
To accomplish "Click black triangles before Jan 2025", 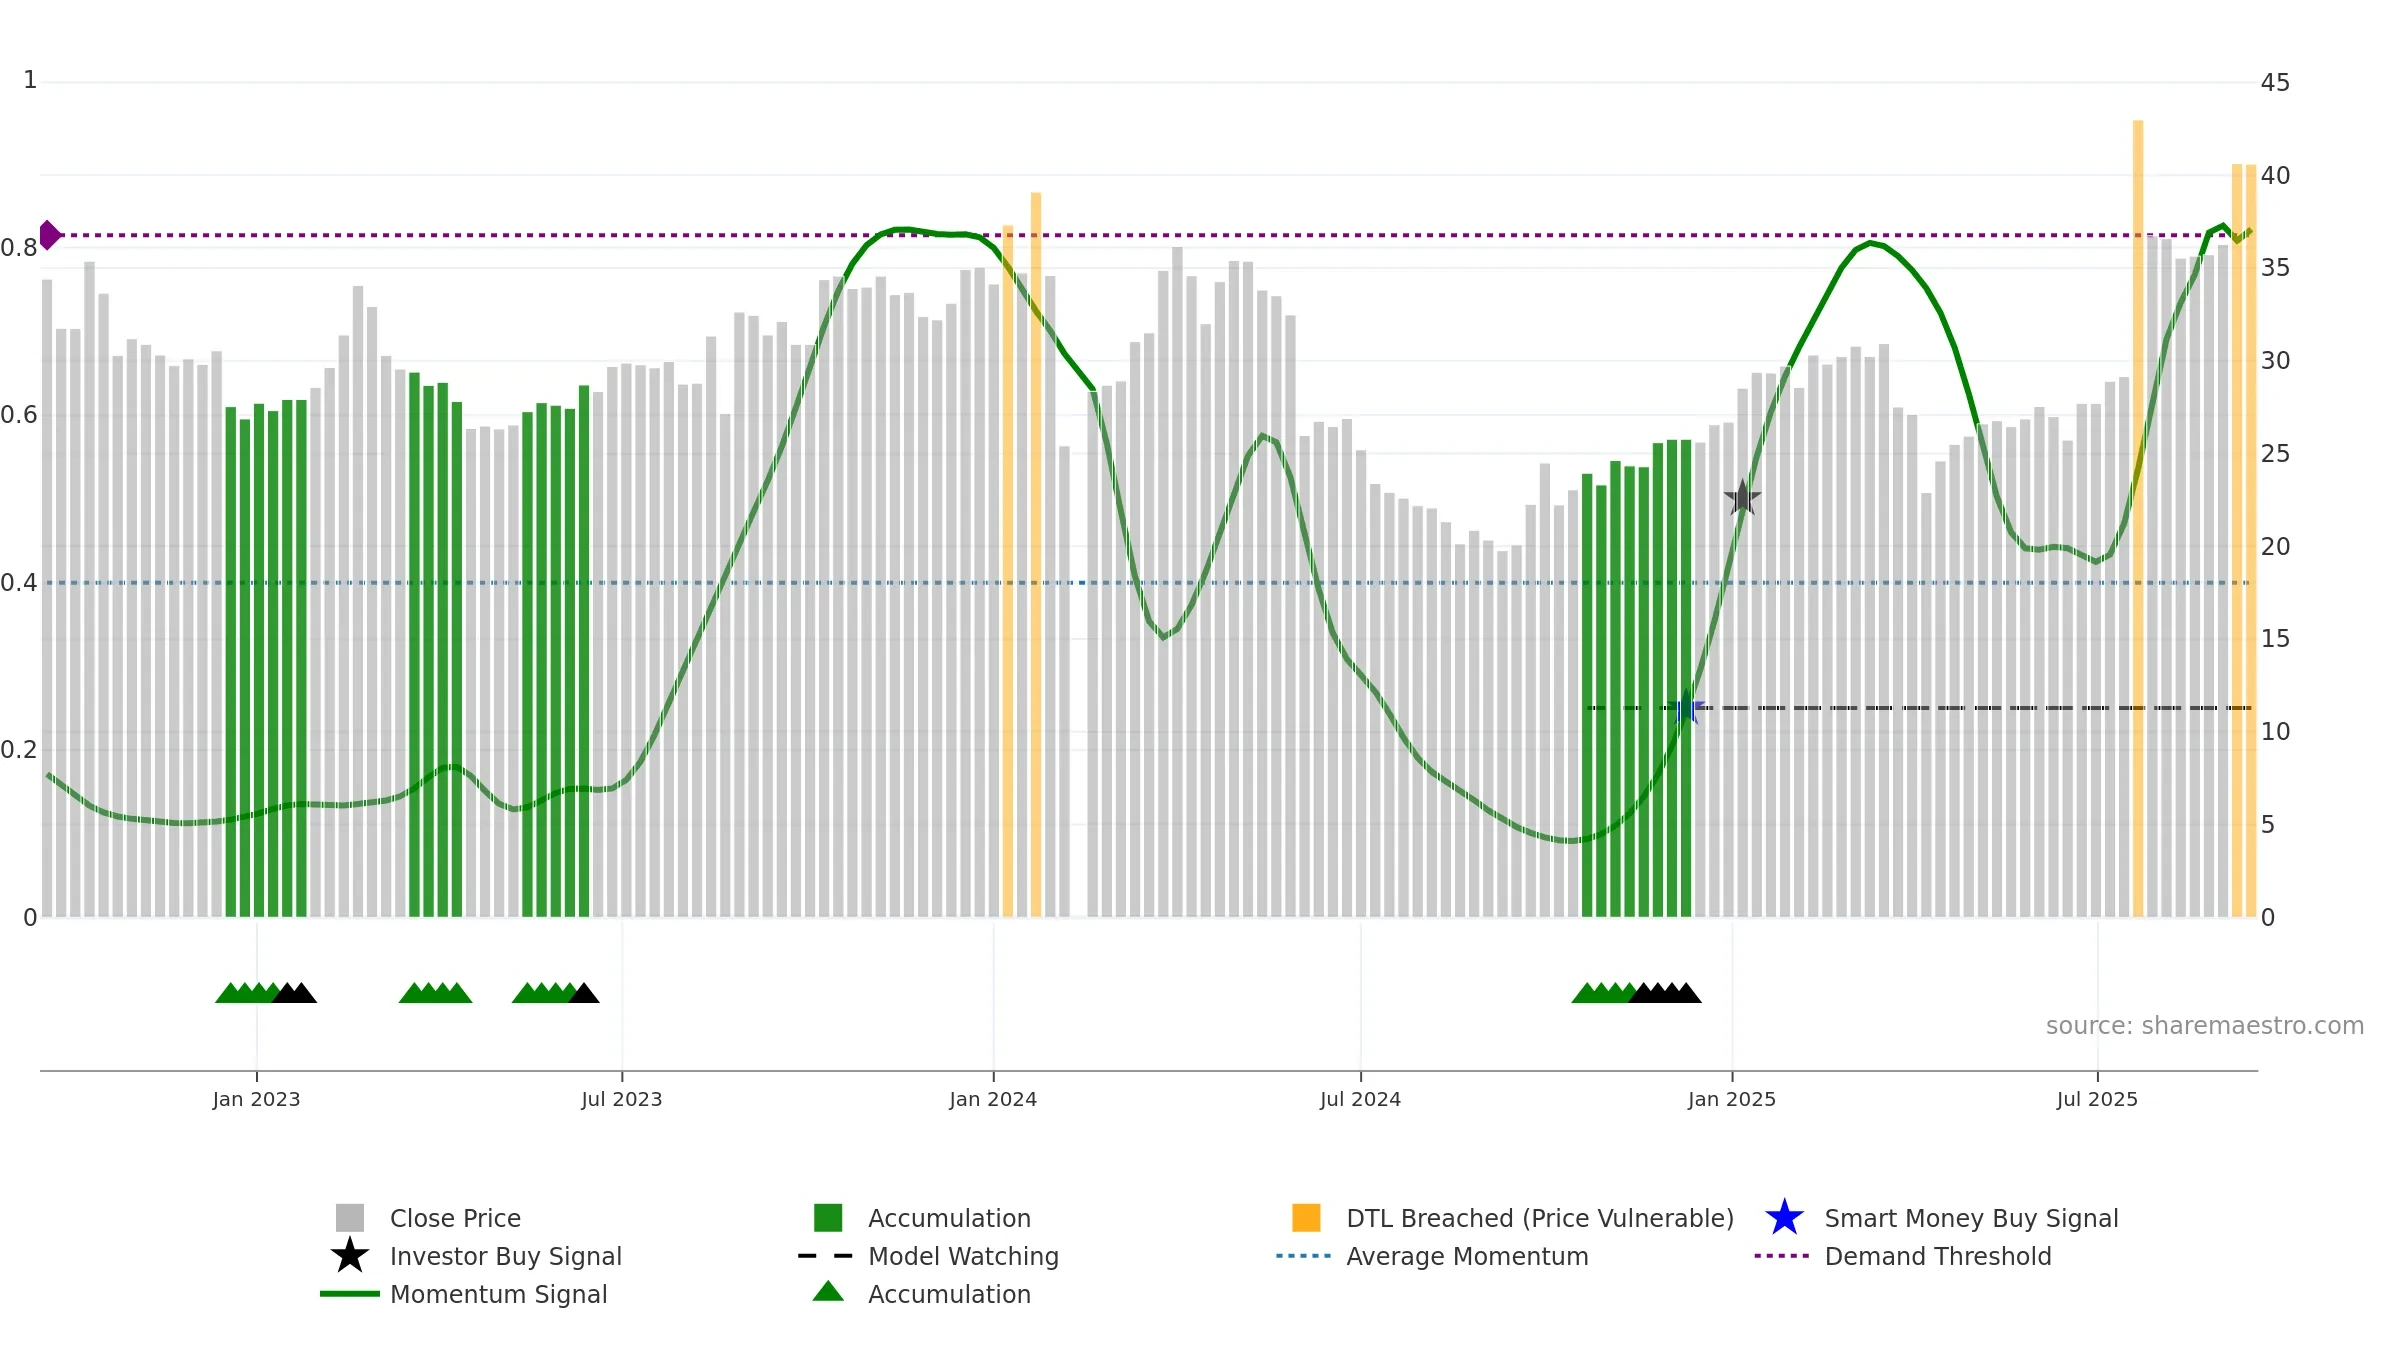I will (x=1665, y=993).
